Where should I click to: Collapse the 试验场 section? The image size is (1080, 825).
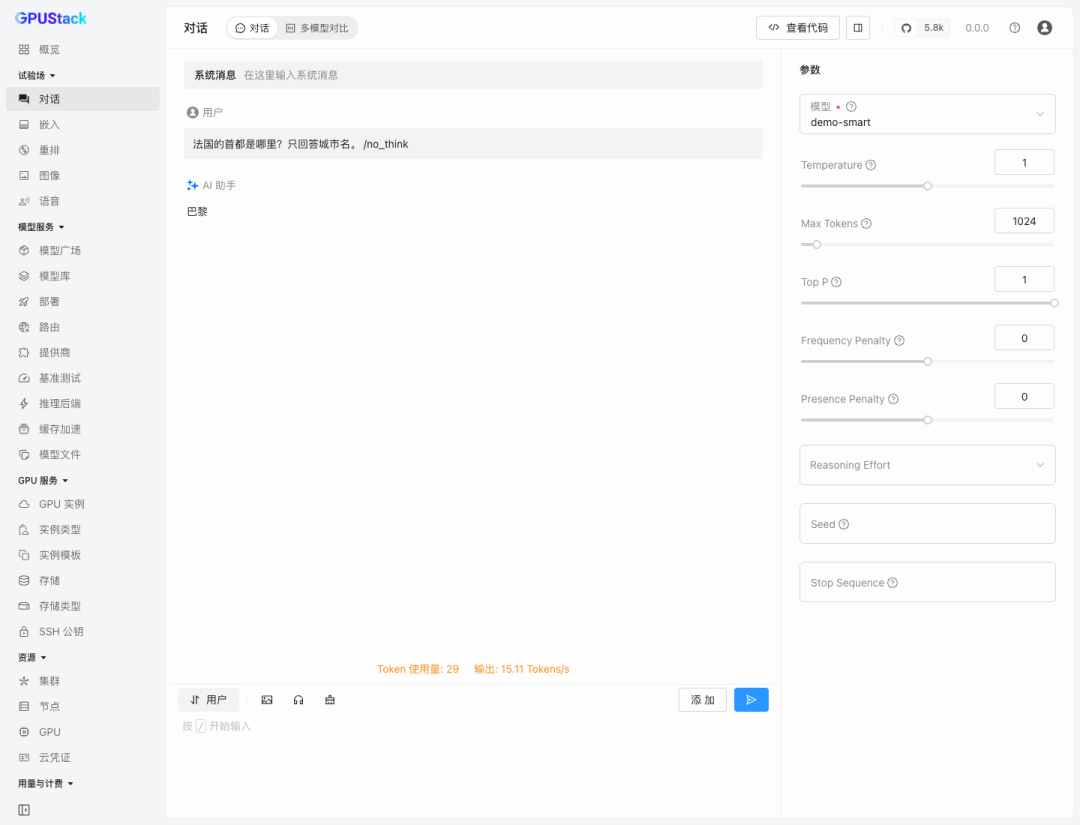click(x=37, y=75)
